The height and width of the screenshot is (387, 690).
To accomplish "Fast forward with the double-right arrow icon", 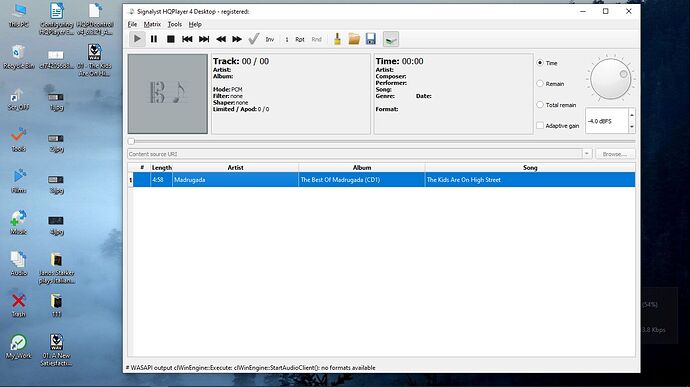I will 237,39.
